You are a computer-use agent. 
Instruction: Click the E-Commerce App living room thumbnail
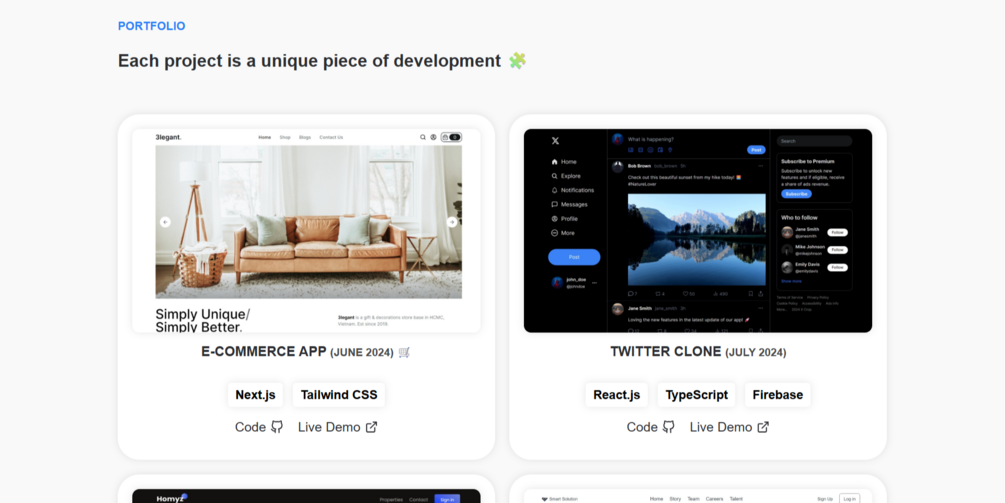(306, 231)
